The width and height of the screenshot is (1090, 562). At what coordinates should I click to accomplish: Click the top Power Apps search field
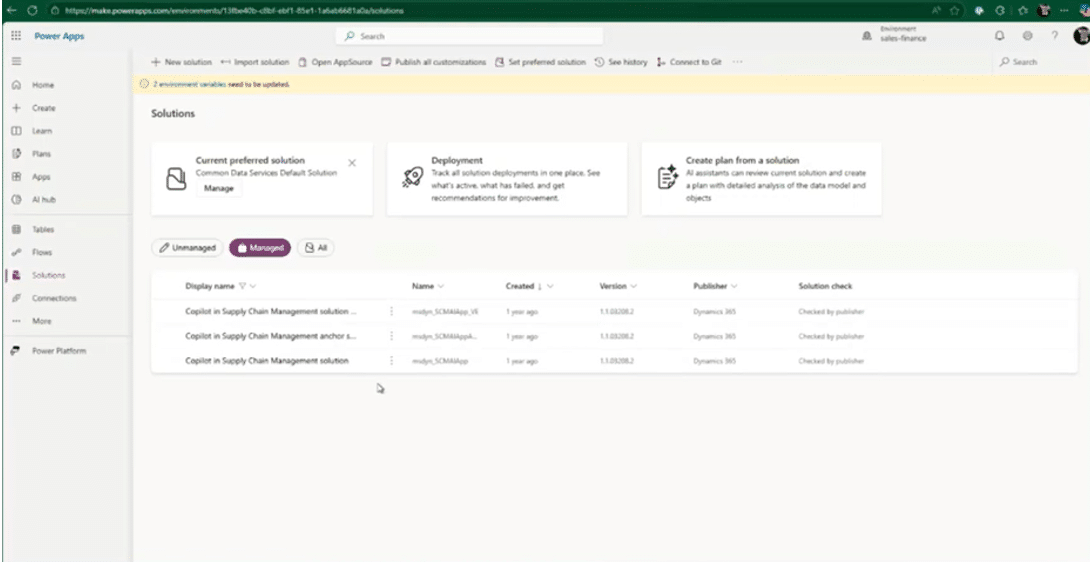point(469,35)
